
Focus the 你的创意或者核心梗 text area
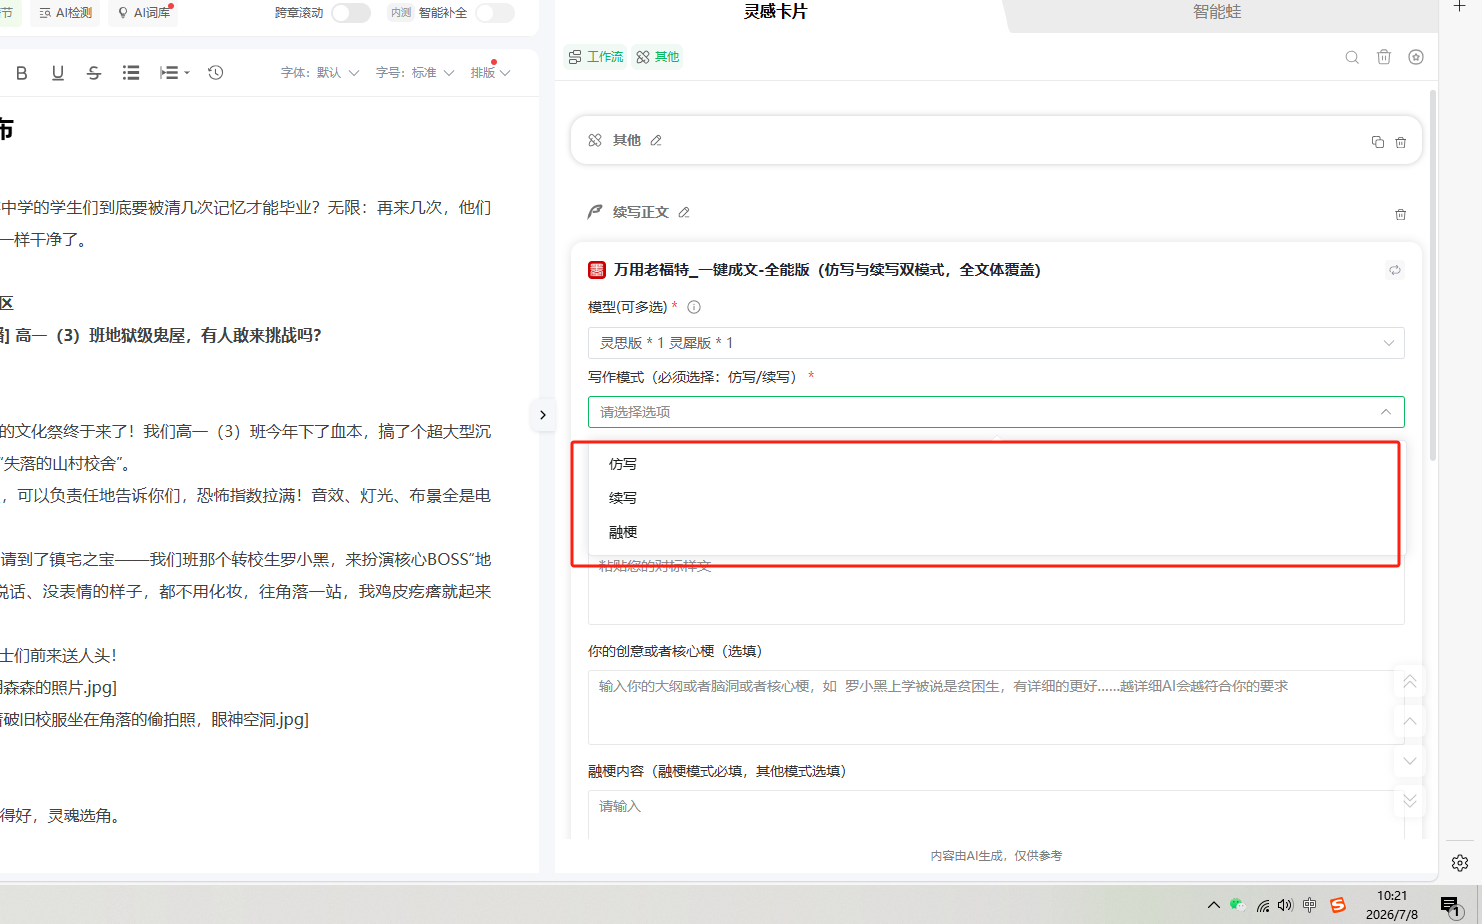pyautogui.click(x=996, y=707)
